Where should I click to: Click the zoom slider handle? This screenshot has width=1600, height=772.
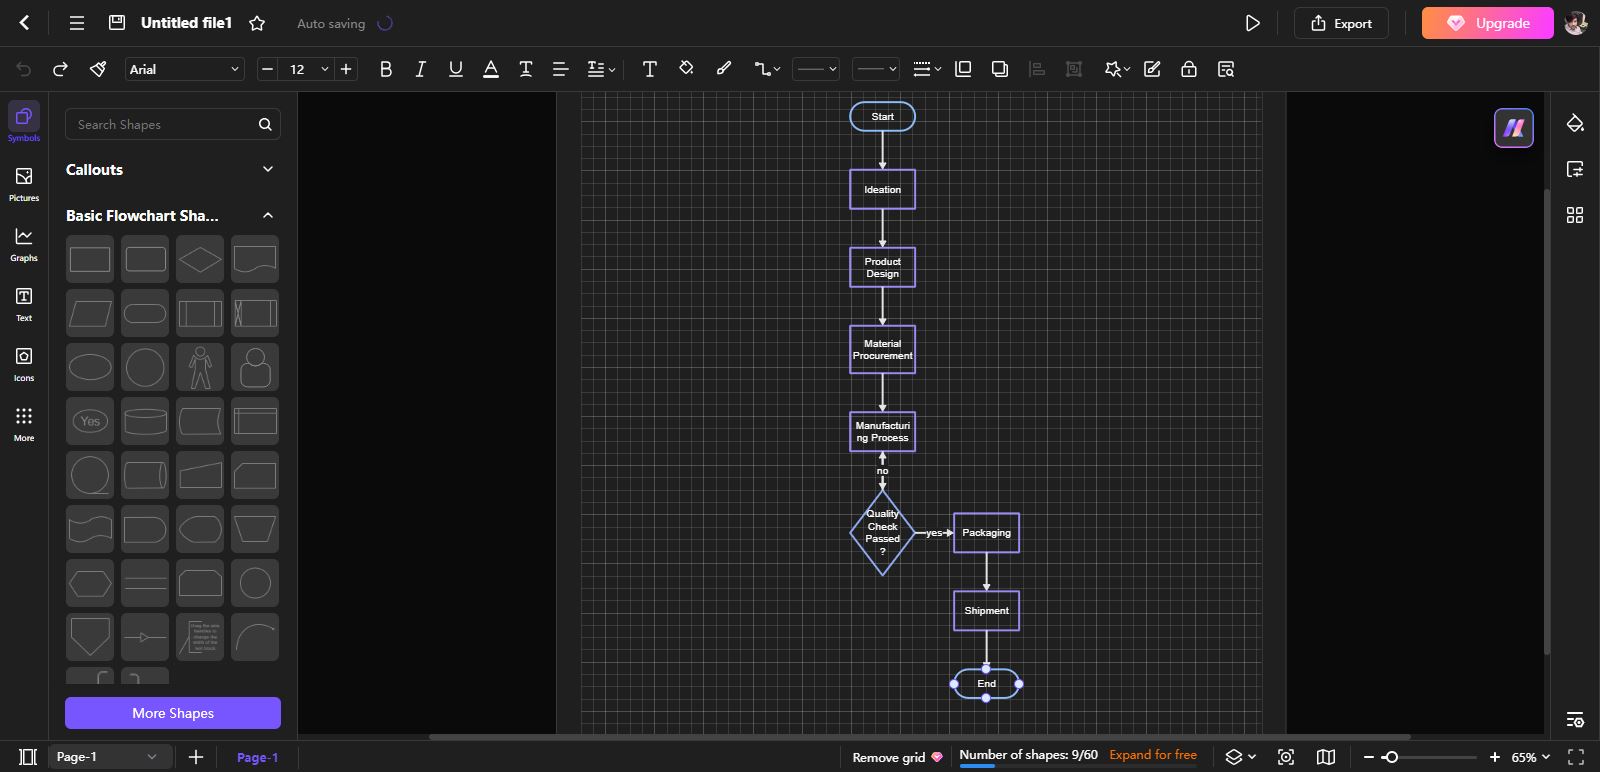click(x=1390, y=757)
